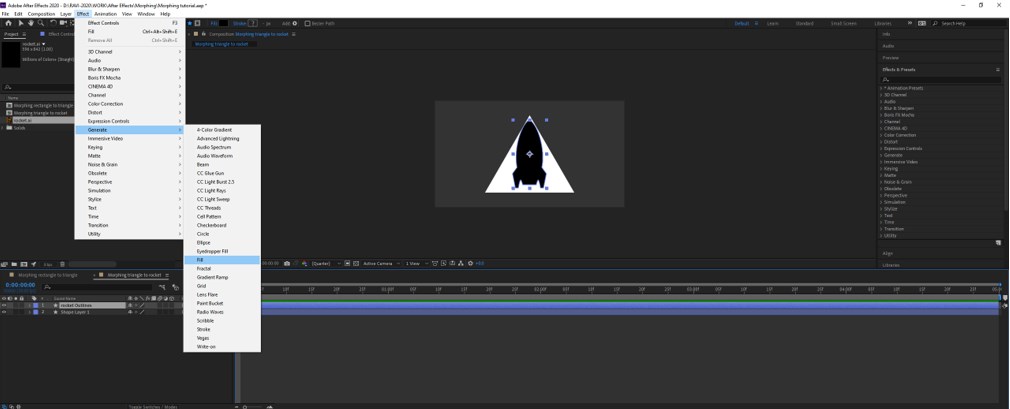Create a new folder in Project panel
The image size is (1010, 409).
pos(14,264)
